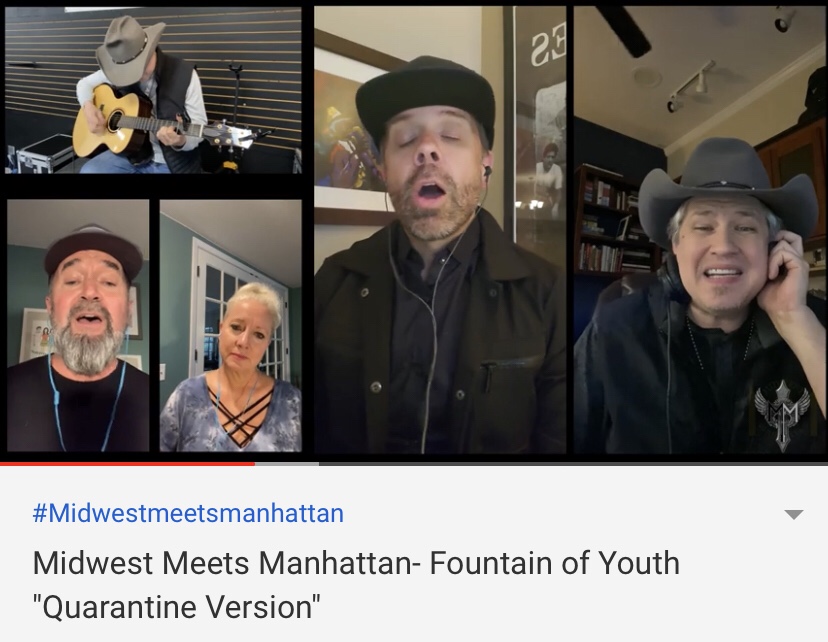Click the track lighting on the ceiling
This screenshot has width=828, height=642.
pos(691,86)
